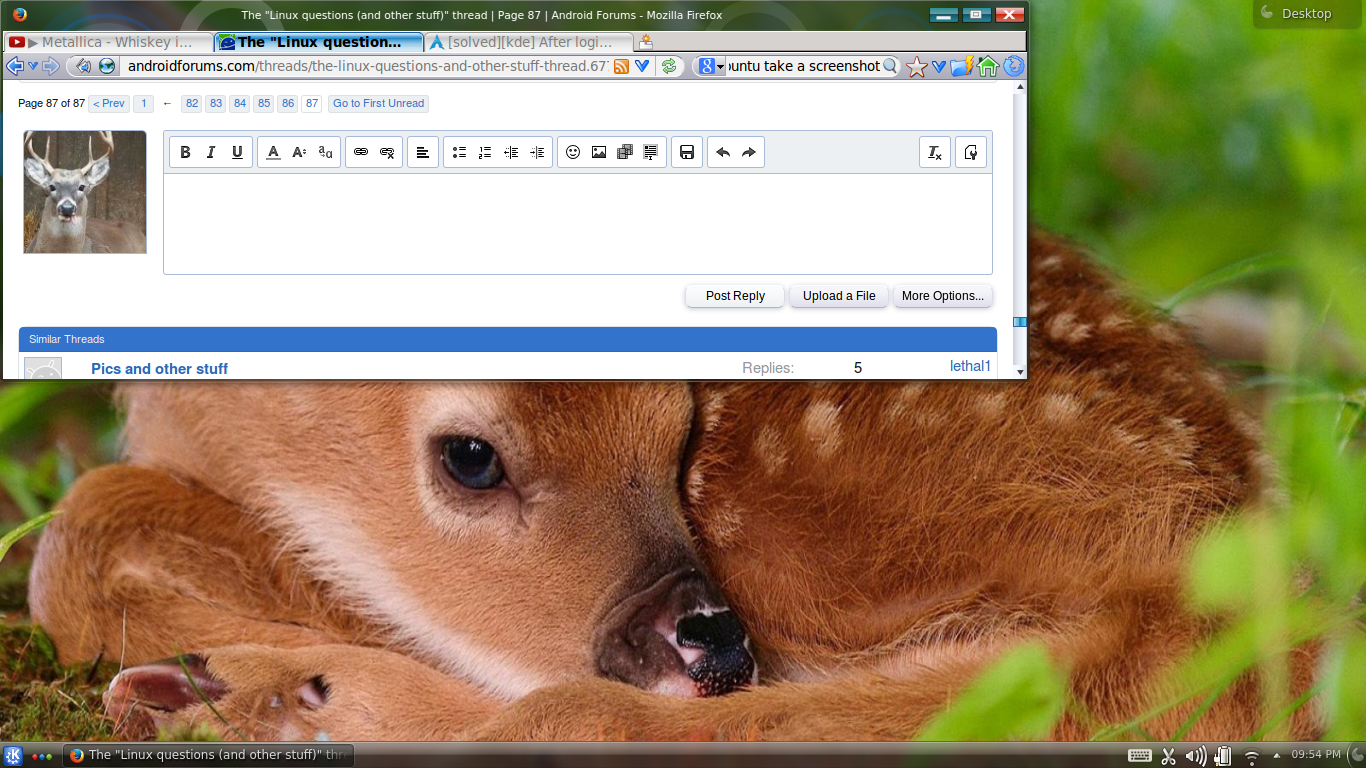The height and width of the screenshot is (768, 1366).
Task: Go to page 86 of the thread
Action: coord(288,103)
